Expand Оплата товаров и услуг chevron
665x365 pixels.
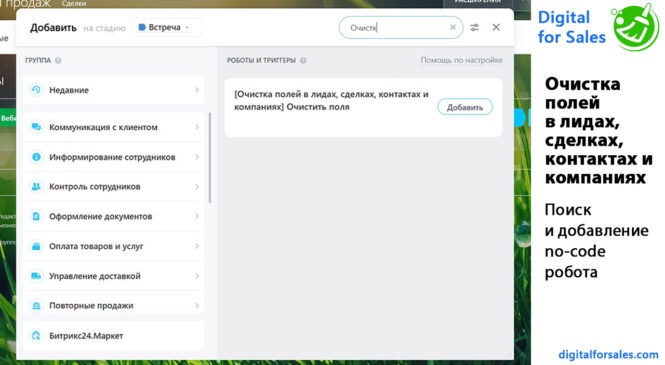197,246
